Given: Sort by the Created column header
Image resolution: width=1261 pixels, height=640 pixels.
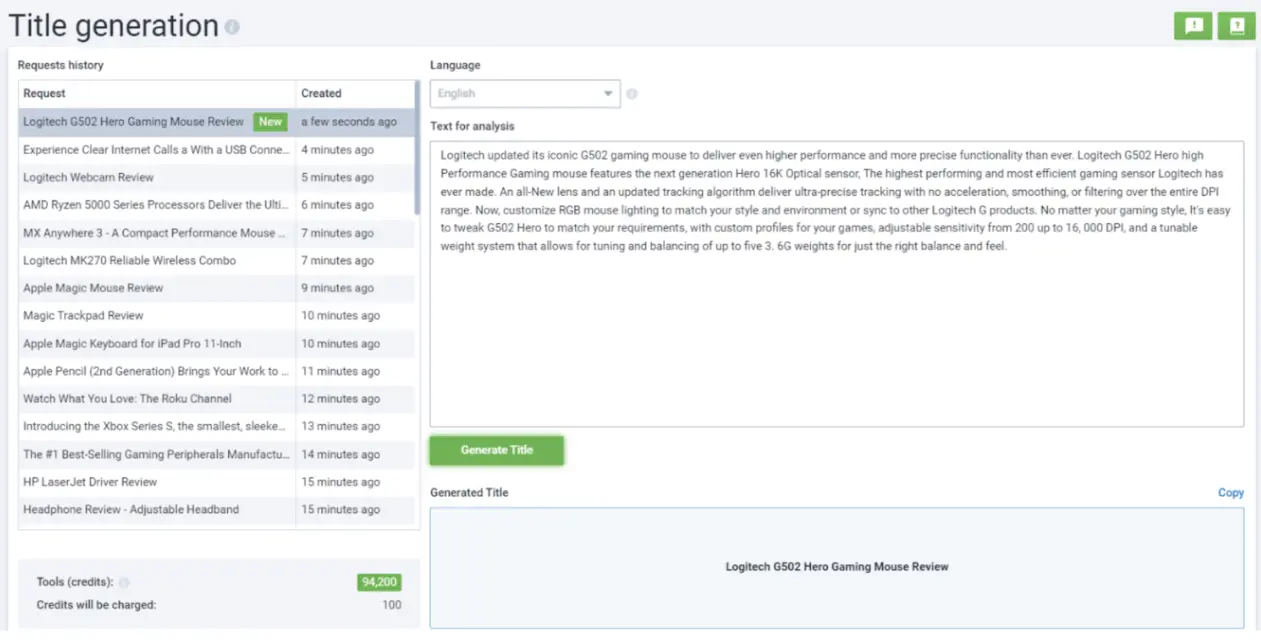Looking at the screenshot, I should (355, 94).
